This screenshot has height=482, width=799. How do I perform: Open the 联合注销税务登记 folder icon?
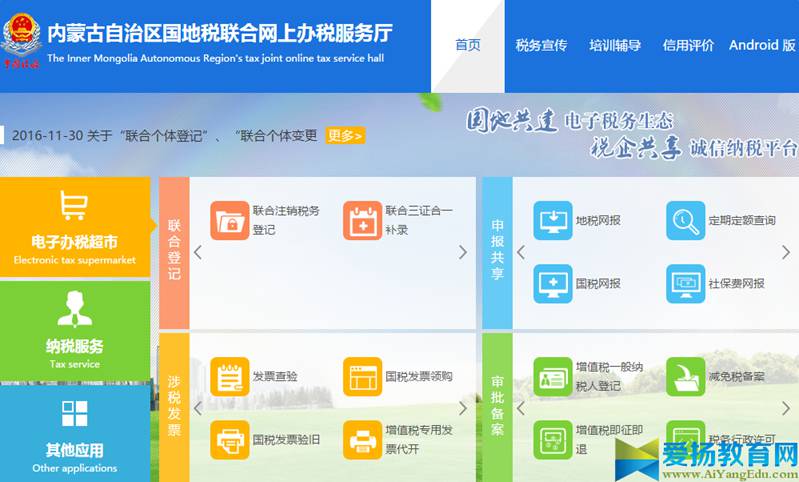pyautogui.click(x=230, y=220)
